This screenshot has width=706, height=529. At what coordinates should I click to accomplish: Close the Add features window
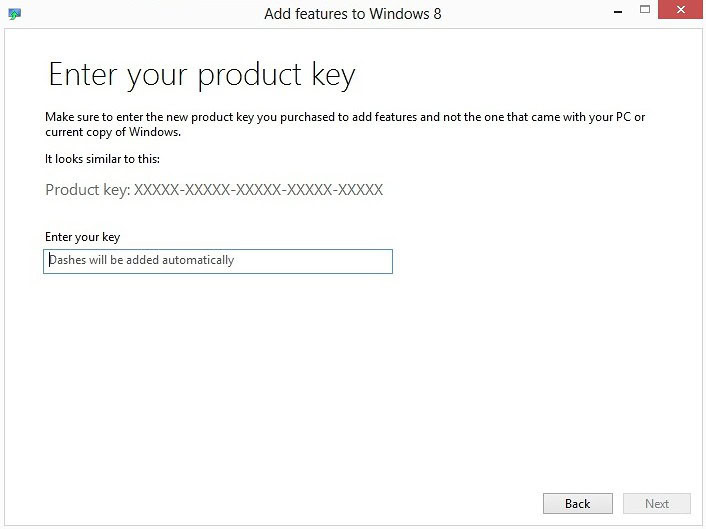coord(680,9)
